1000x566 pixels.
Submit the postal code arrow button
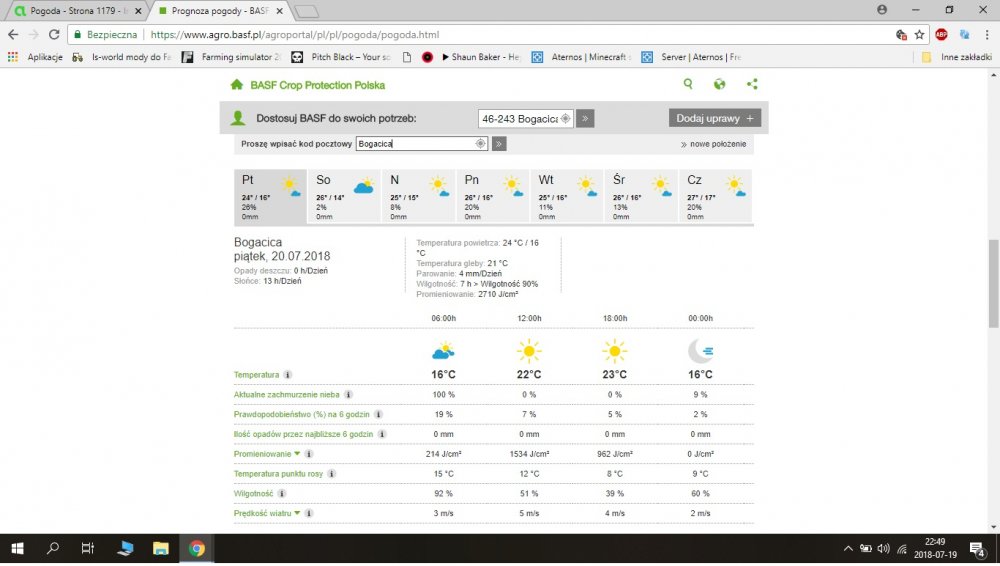click(499, 144)
